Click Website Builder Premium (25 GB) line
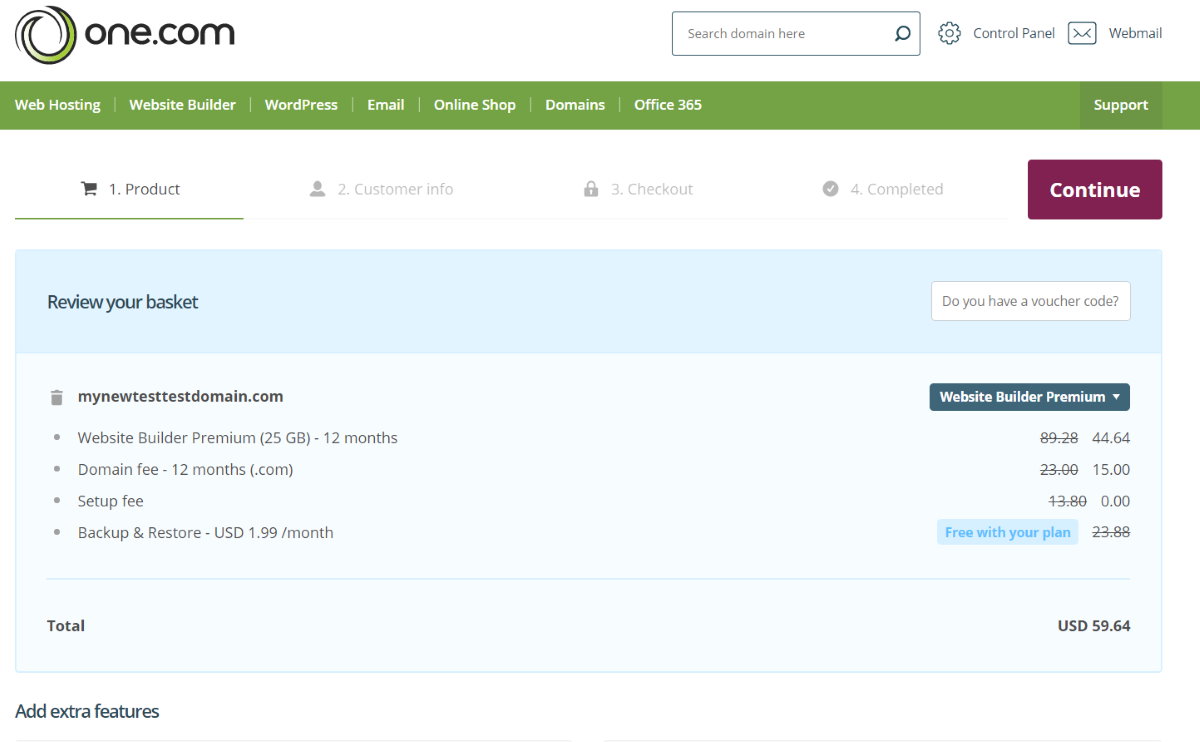1200x742 pixels. tap(238, 438)
